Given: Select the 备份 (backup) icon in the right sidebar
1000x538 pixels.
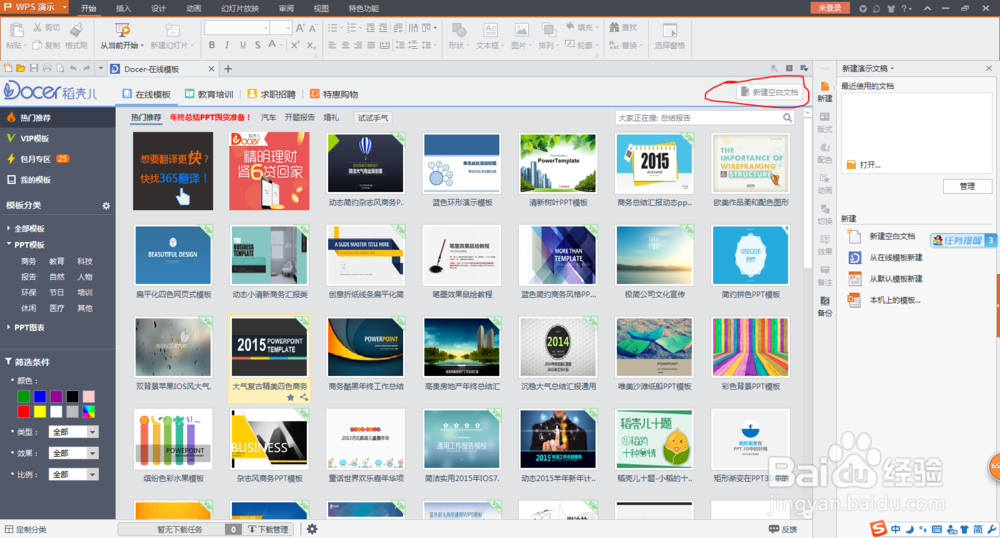Looking at the screenshot, I should point(825,306).
